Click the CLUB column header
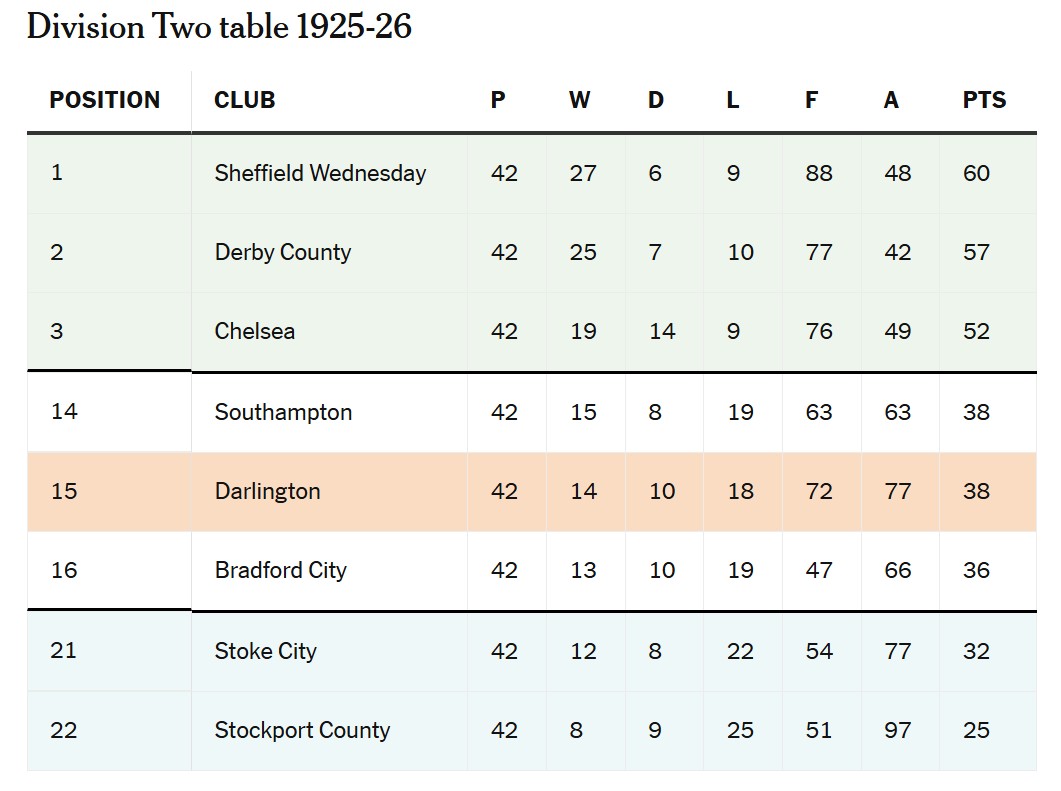This screenshot has width=1061, height=791. coord(244,100)
